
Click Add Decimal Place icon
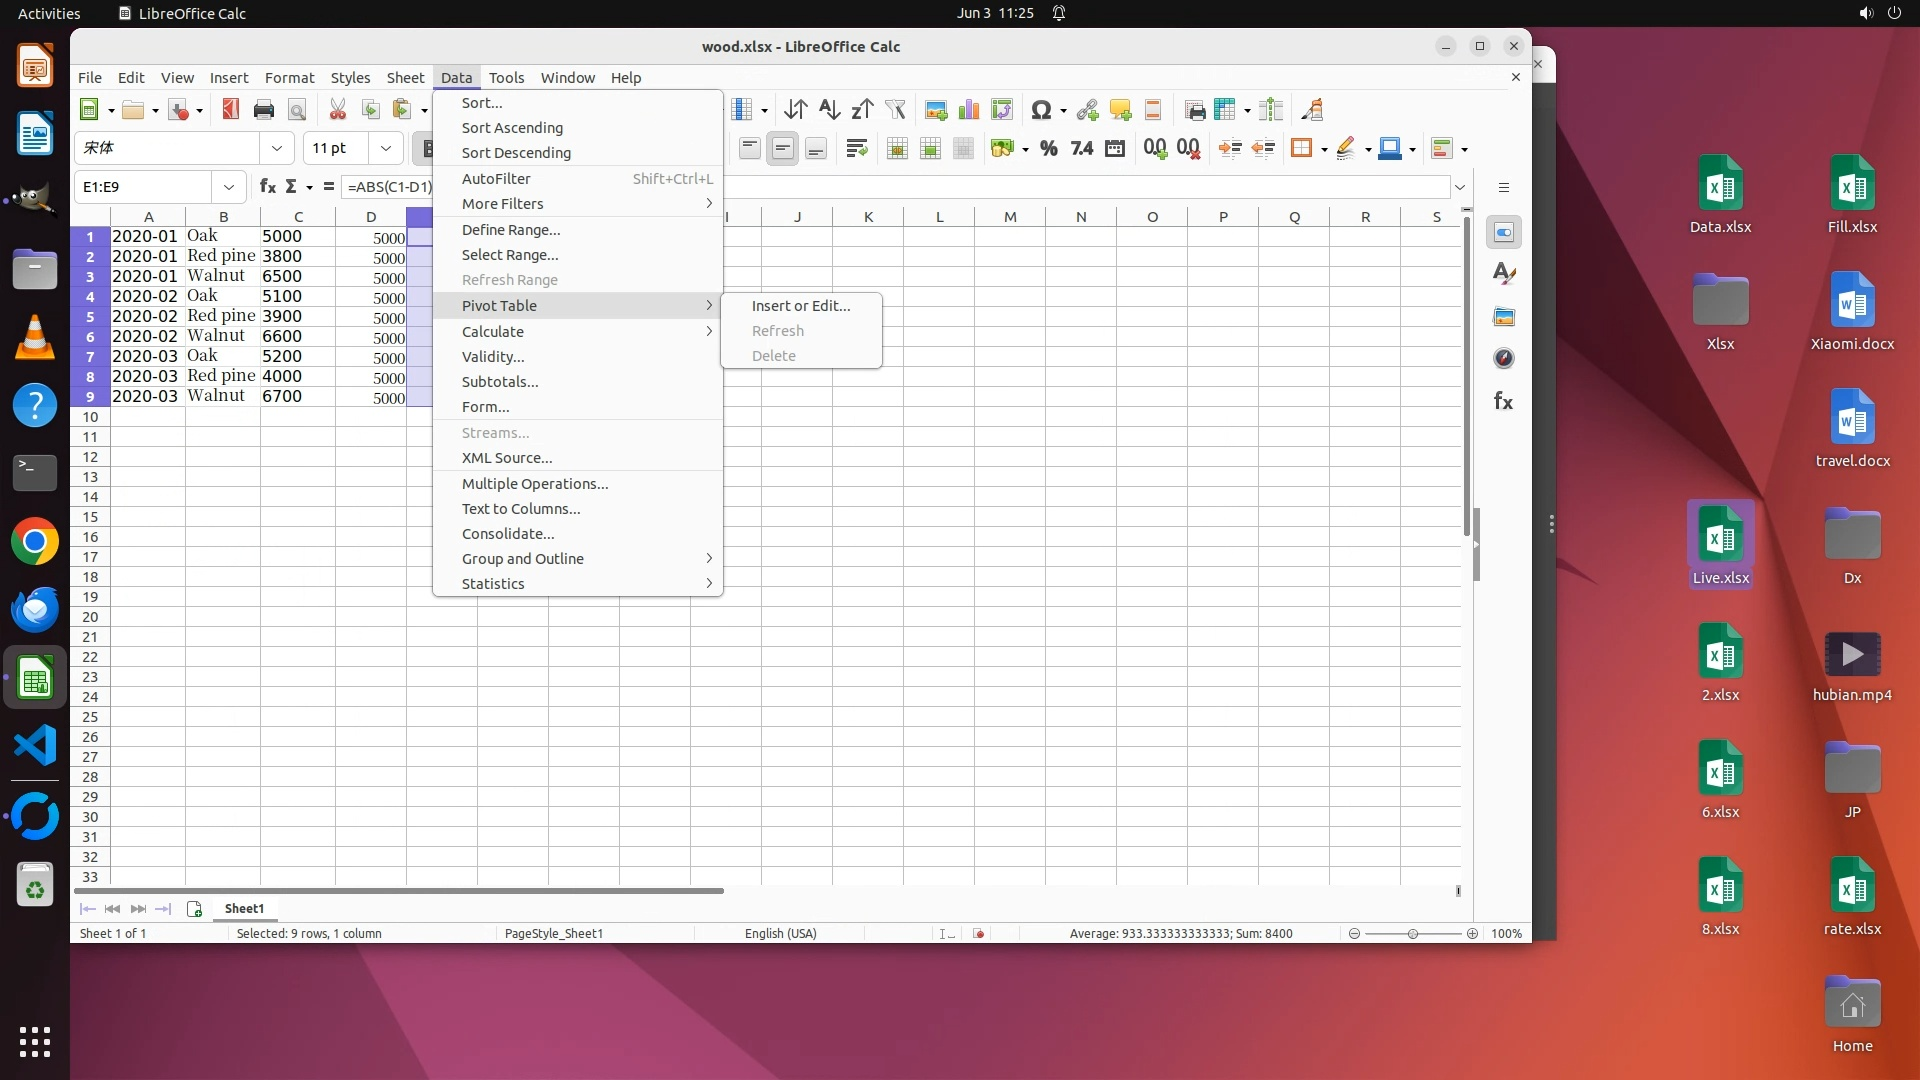(x=1155, y=149)
